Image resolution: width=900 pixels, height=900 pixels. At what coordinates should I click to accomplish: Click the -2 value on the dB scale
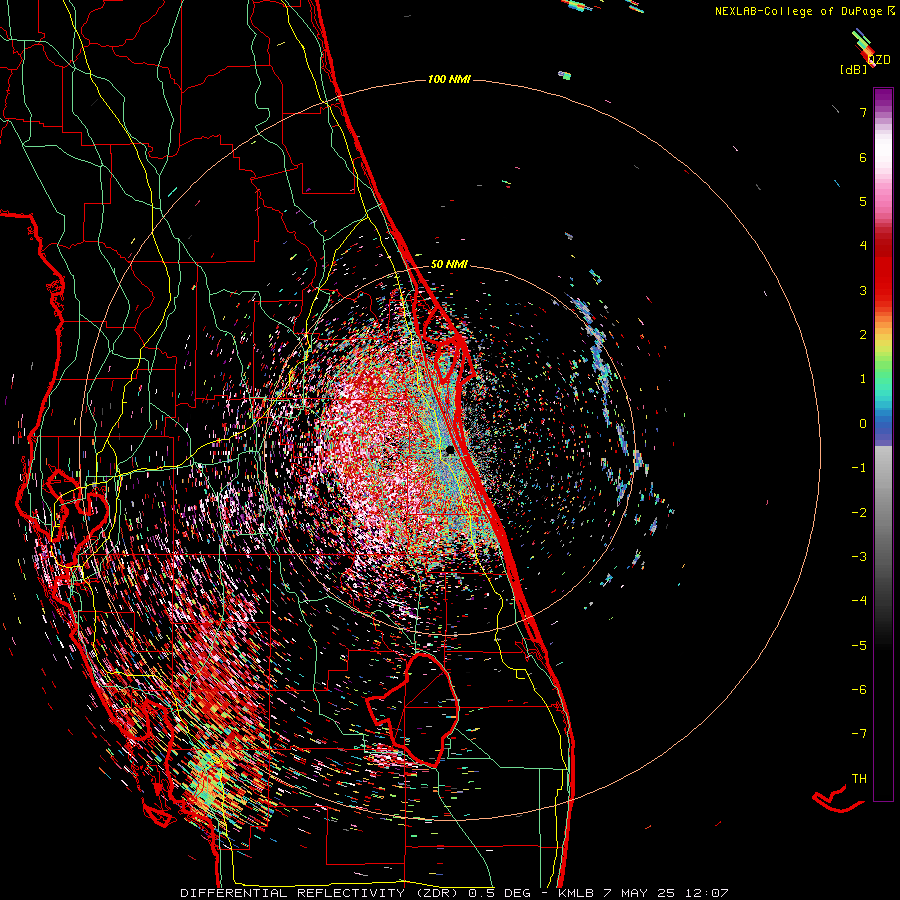[859, 513]
